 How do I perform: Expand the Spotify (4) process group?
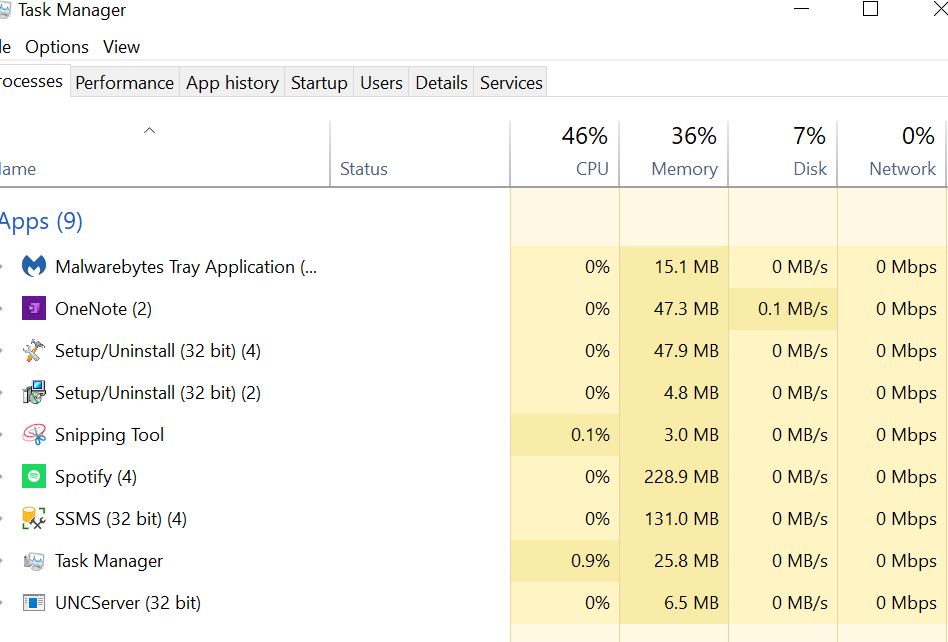pos(3,477)
